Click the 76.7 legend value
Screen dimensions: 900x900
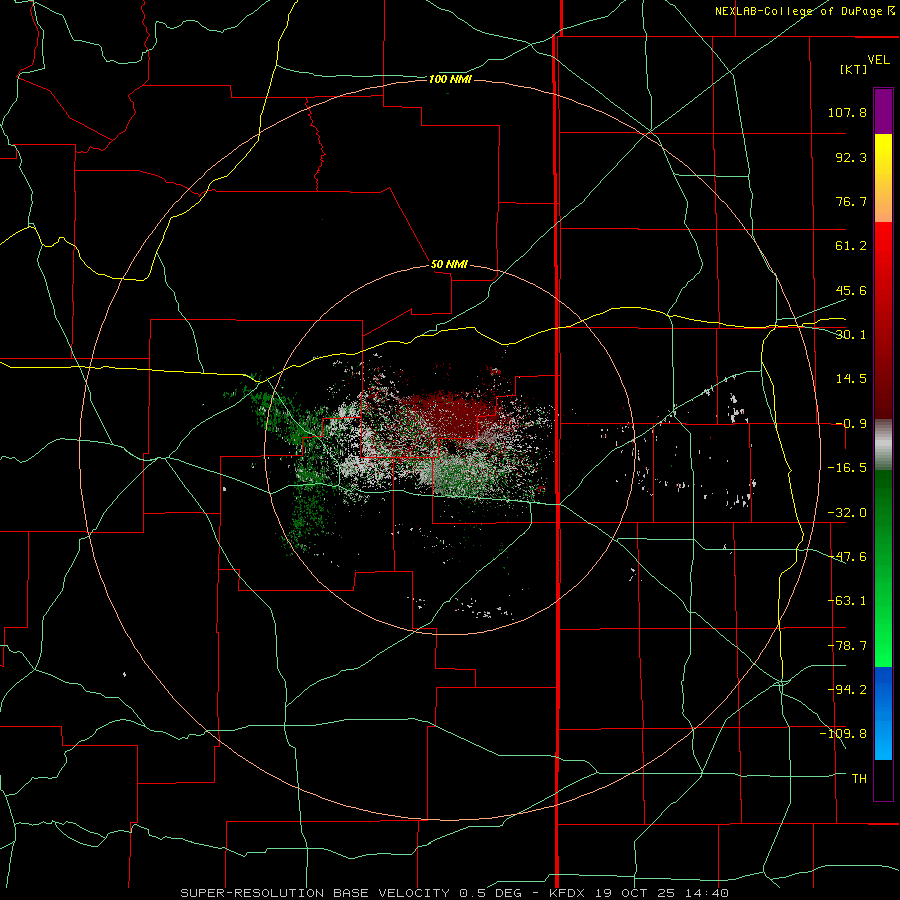851,201
